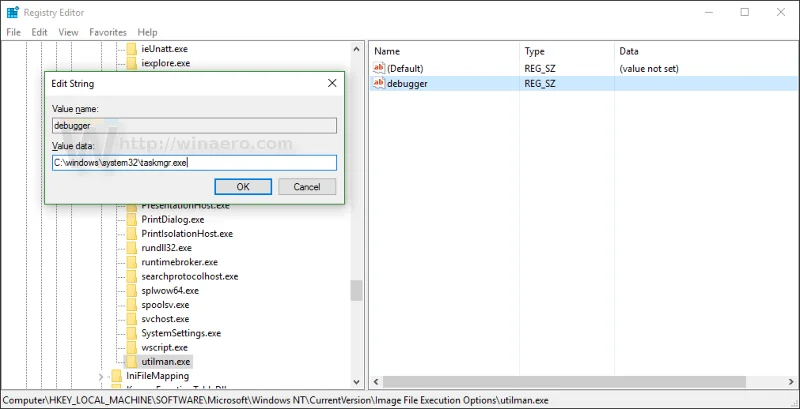Screen dimensions: 800x409
Task: Click the values pane horizontal scrollbar thumb
Action: pos(564,381)
